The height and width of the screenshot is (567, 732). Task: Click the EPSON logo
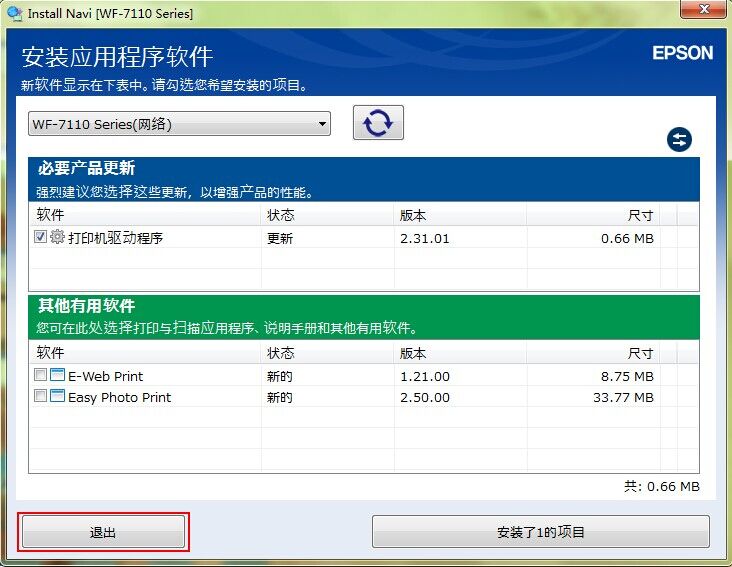(x=683, y=53)
